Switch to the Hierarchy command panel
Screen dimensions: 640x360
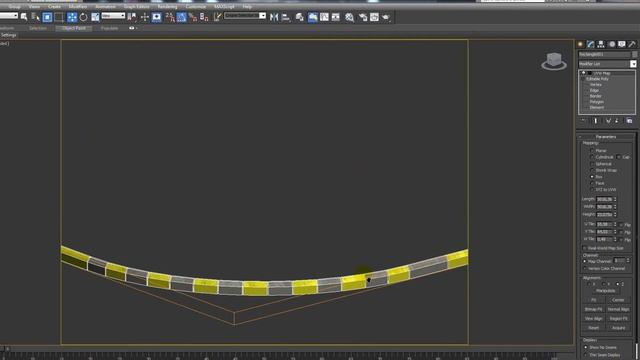tap(601, 44)
